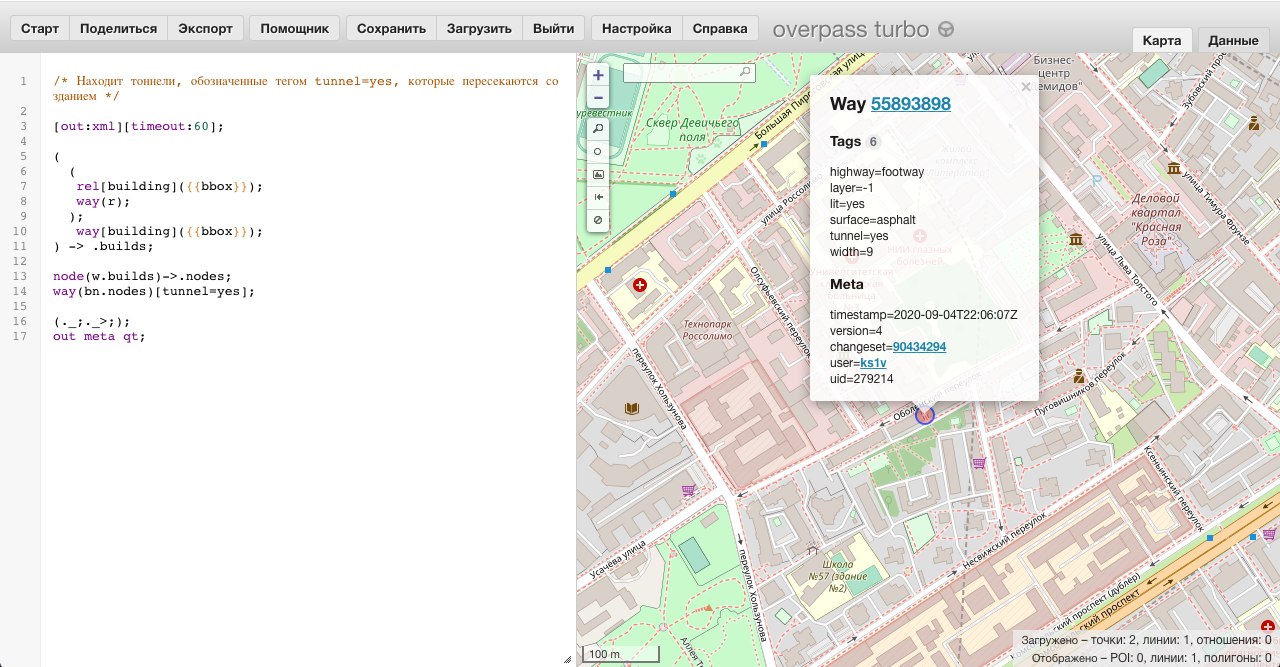
Task: Click the way(bn.nodes)[tunnel=yes] line
Action: 154,291
